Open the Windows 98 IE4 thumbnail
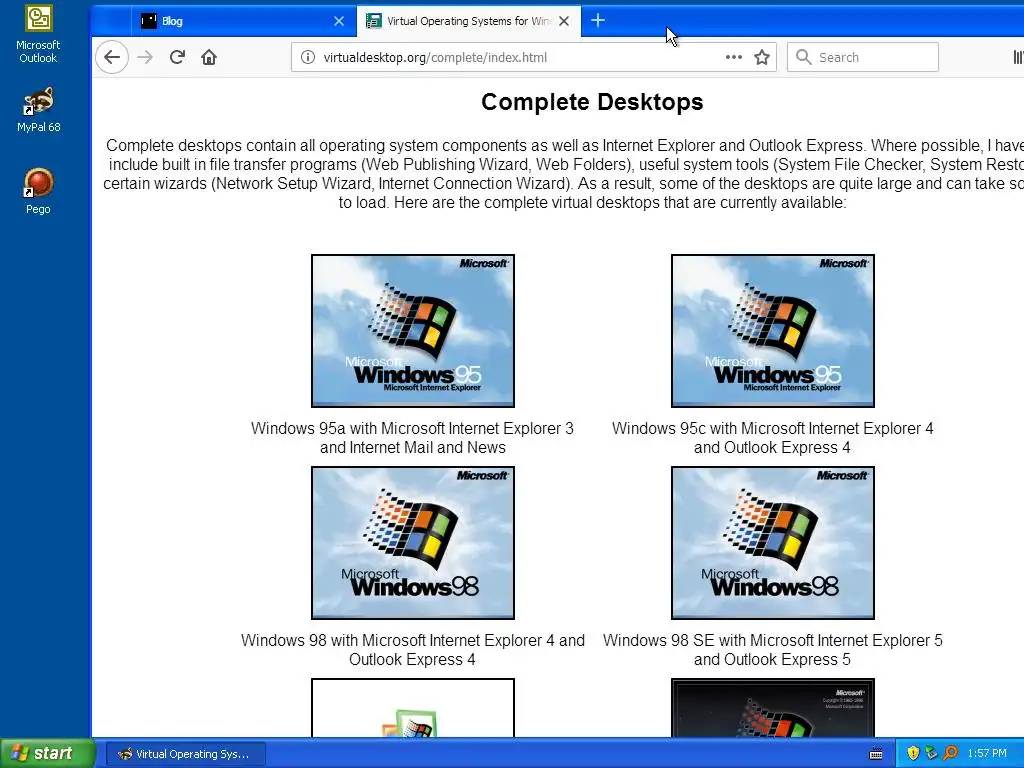1024x768 pixels. point(413,543)
